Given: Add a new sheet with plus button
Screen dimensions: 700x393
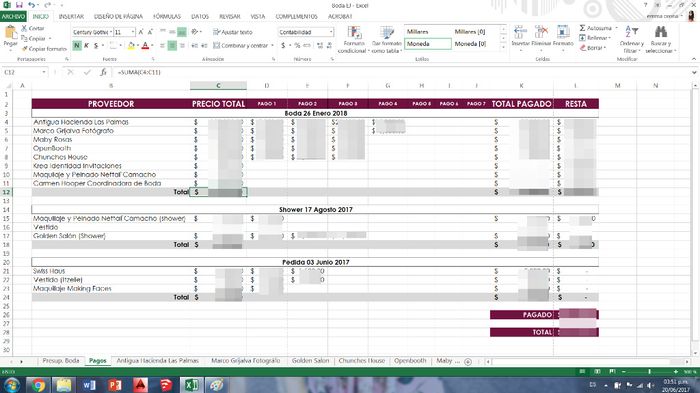Looking at the screenshot, I should pos(468,362).
